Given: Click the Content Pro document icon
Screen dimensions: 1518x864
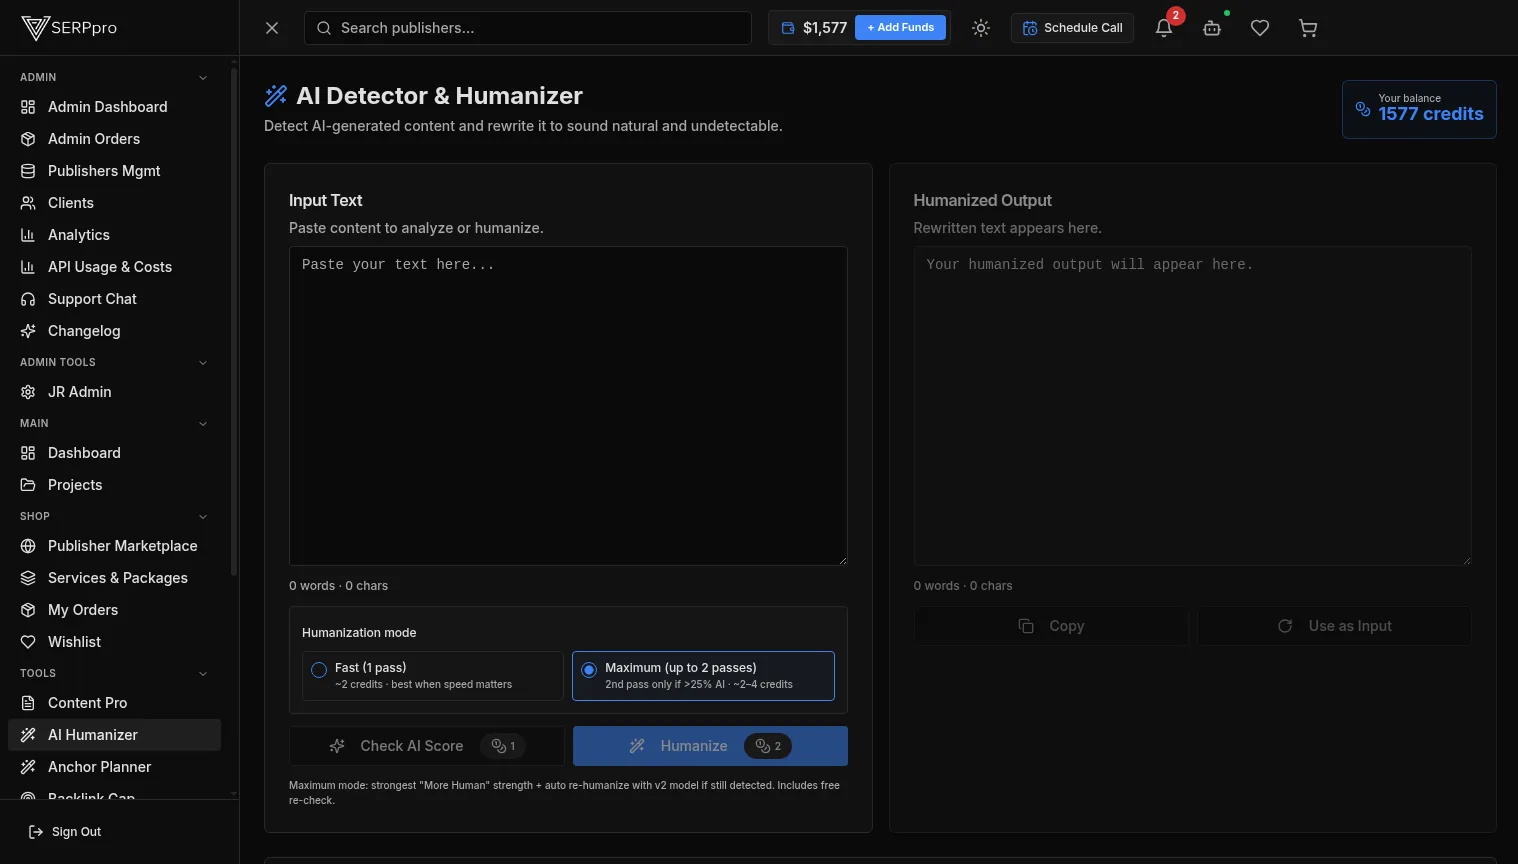Looking at the screenshot, I should (x=28, y=703).
